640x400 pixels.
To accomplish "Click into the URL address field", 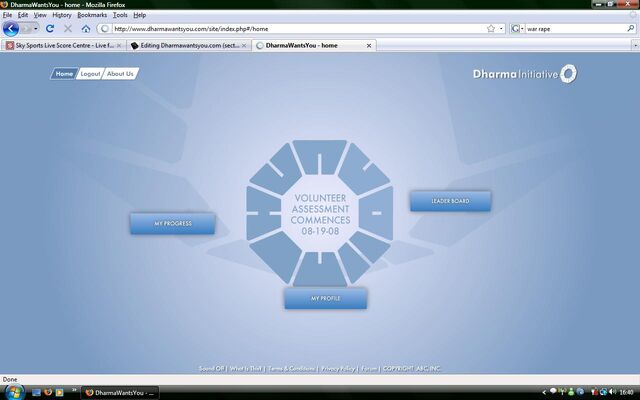I will (298, 29).
